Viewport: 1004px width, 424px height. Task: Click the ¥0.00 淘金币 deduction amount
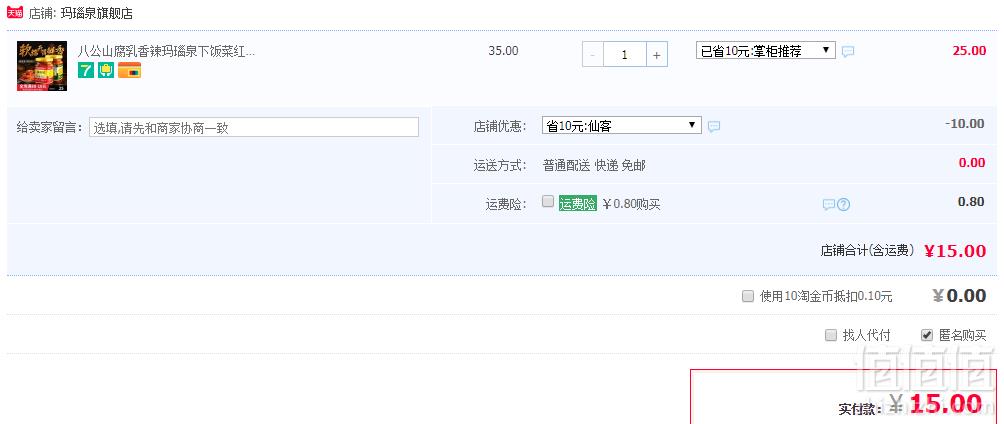click(x=959, y=295)
